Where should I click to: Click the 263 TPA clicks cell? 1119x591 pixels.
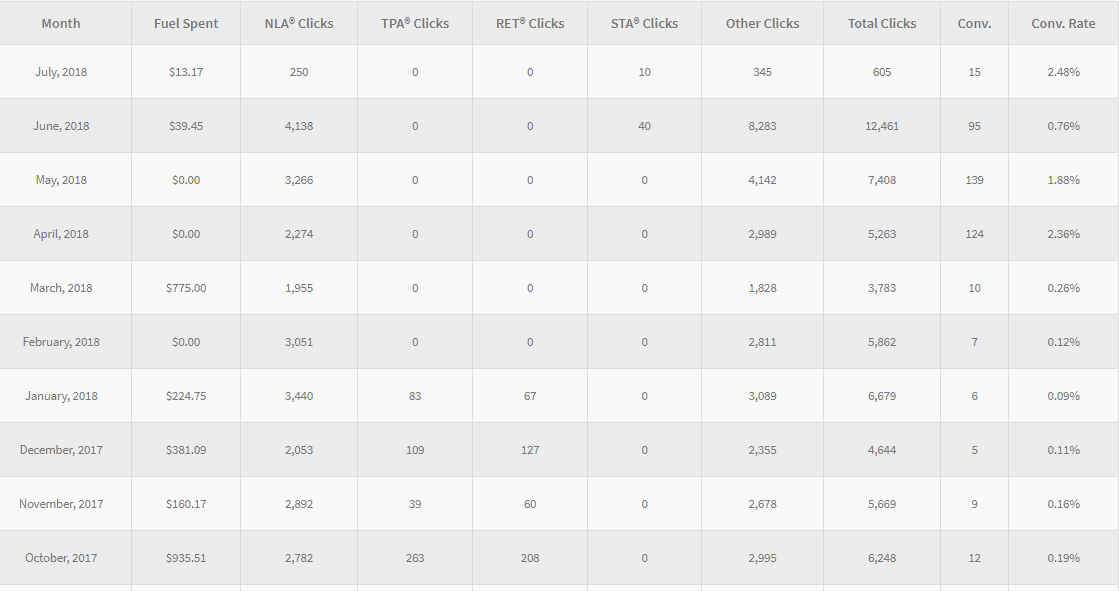coord(415,557)
